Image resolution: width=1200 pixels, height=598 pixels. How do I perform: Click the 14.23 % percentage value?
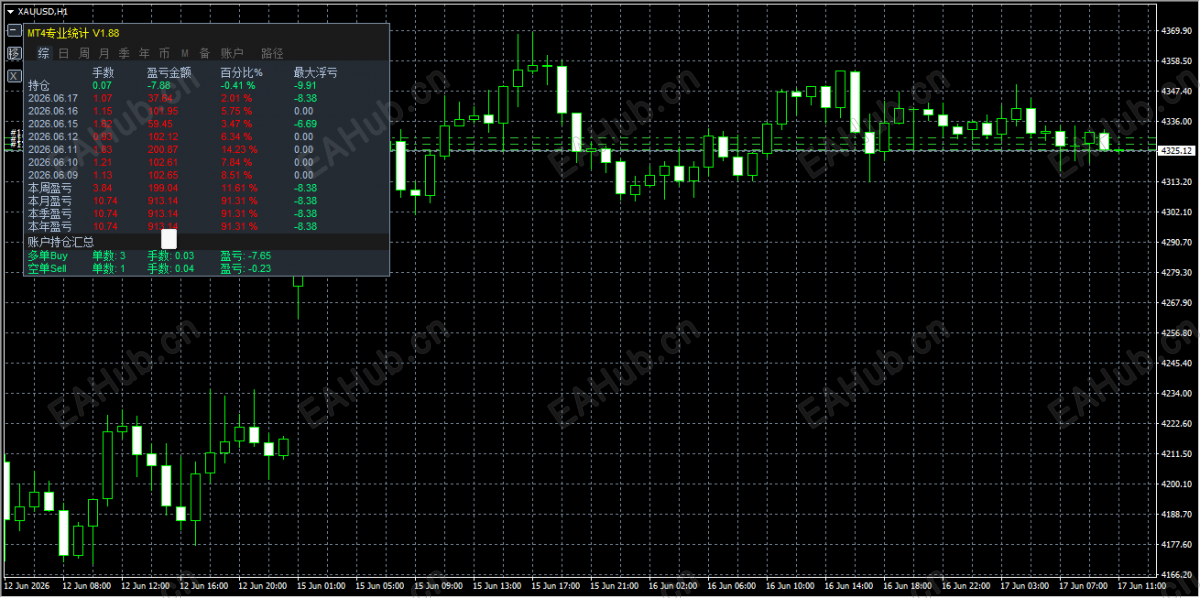click(239, 149)
